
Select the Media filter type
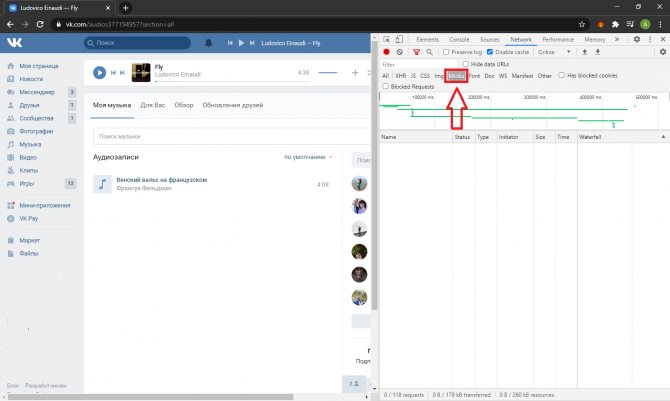(x=456, y=76)
